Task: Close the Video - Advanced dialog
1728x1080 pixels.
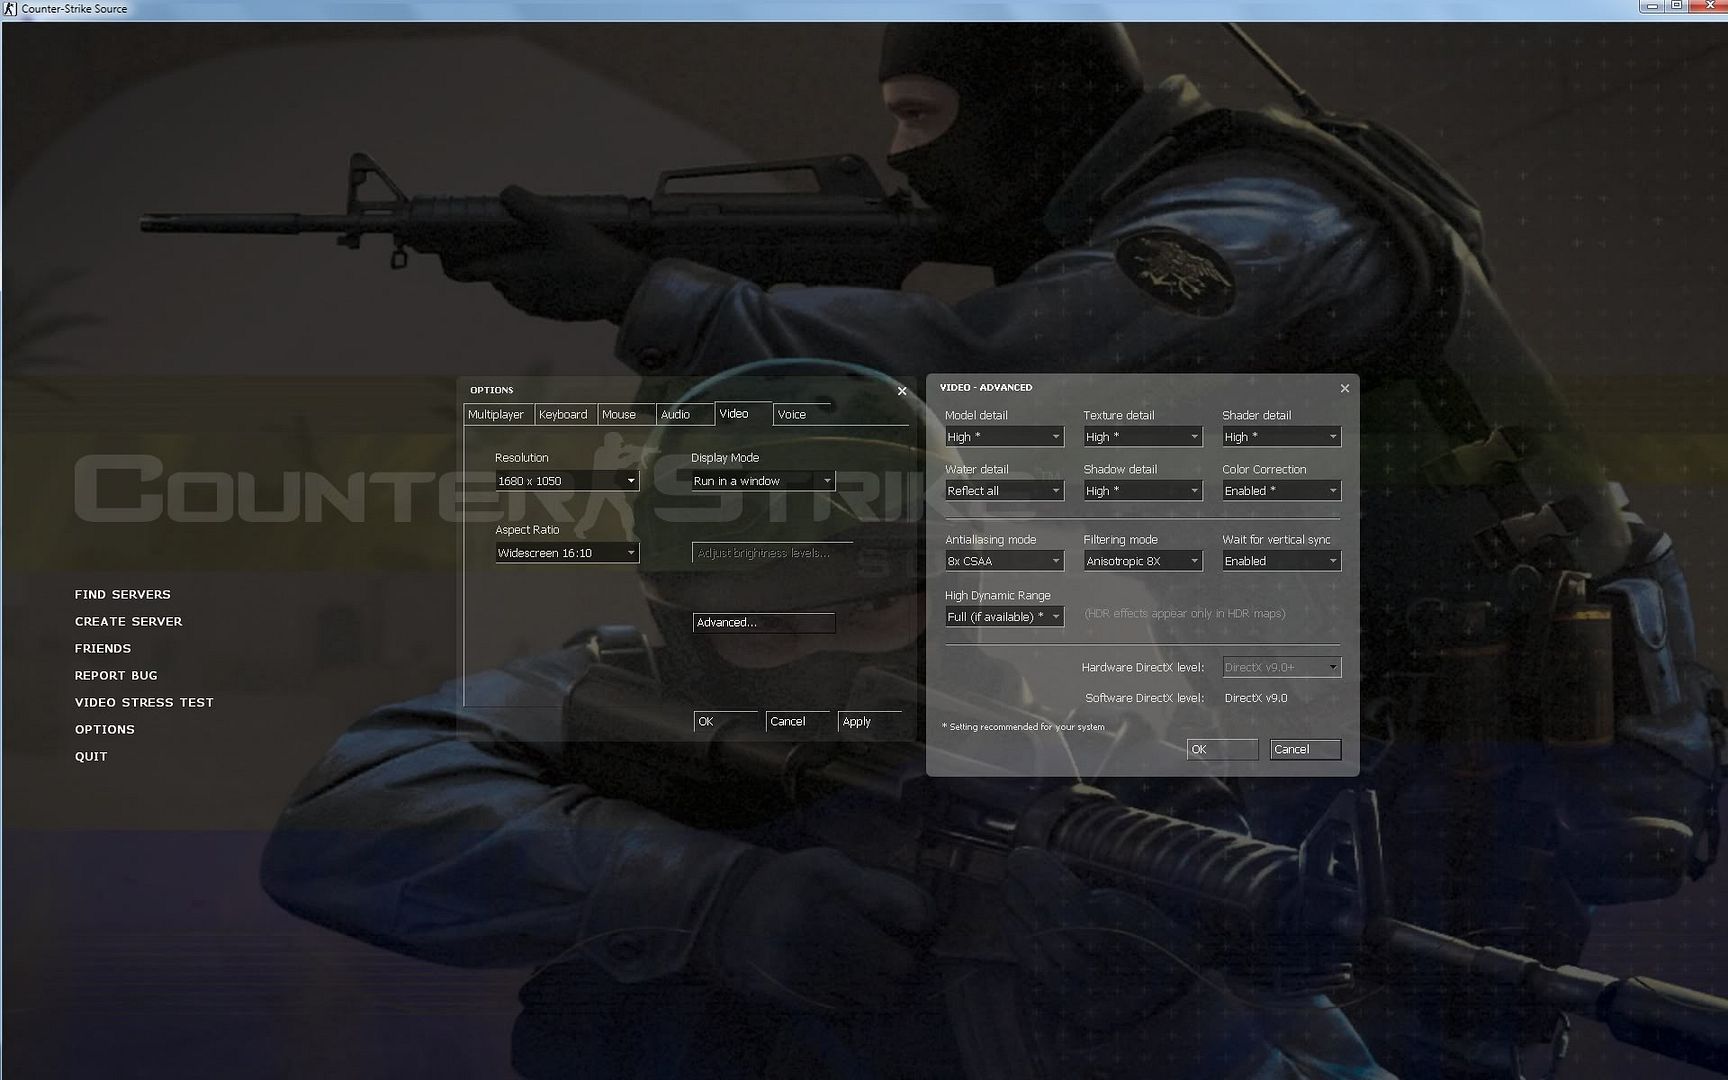Action: pyautogui.click(x=1345, y=388)
